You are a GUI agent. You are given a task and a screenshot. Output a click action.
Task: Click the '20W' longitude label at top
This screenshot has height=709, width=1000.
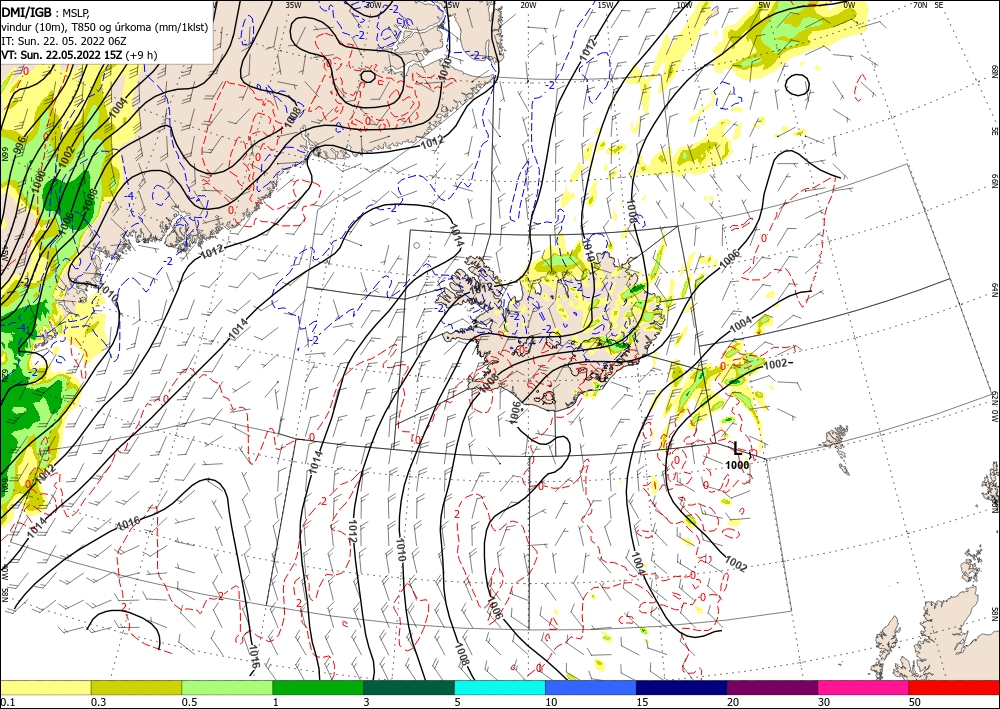click(x=528, y=5)
